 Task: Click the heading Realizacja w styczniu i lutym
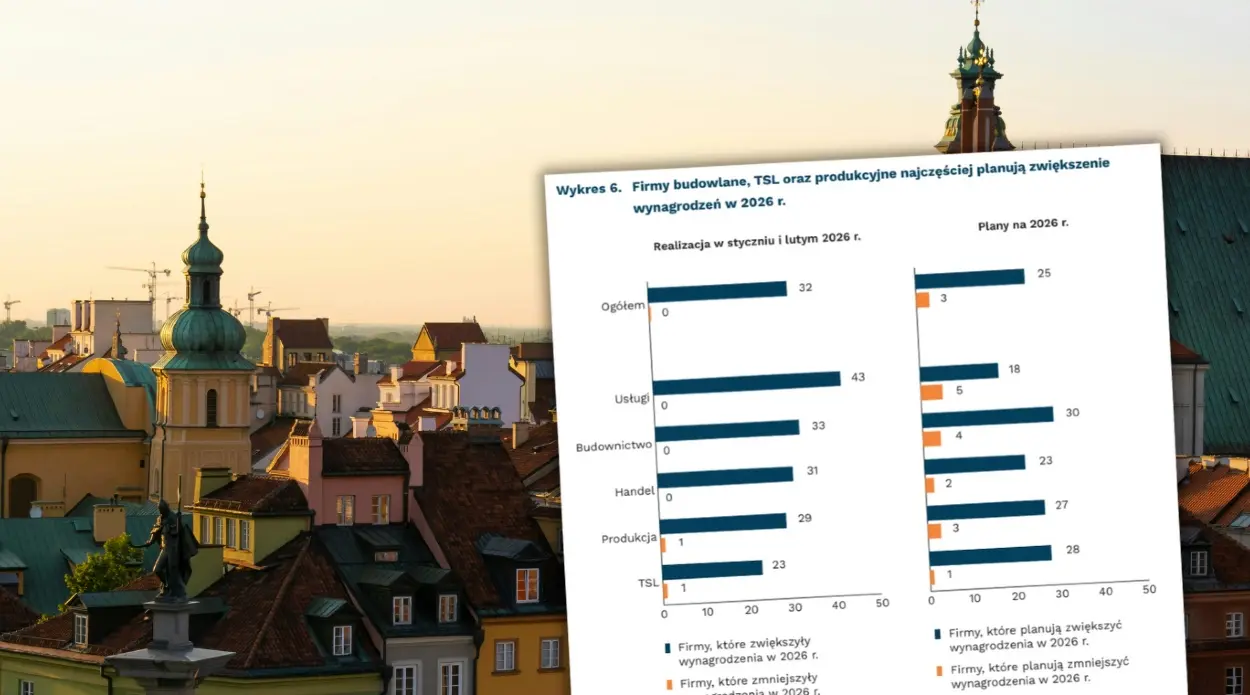[x=757, y=238]
